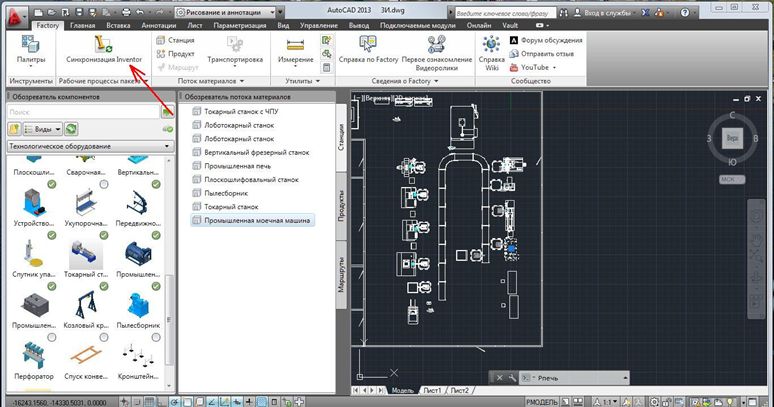Click the Поиск component search field

pos(82,113)
